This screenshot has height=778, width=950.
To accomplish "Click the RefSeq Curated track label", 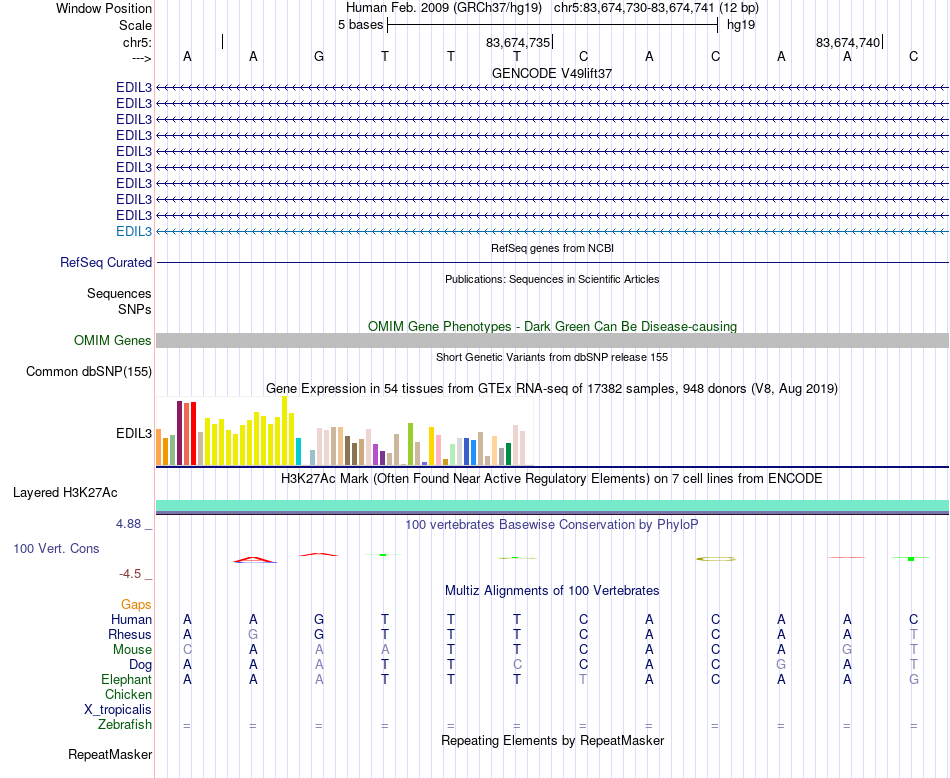I will 105,262.
